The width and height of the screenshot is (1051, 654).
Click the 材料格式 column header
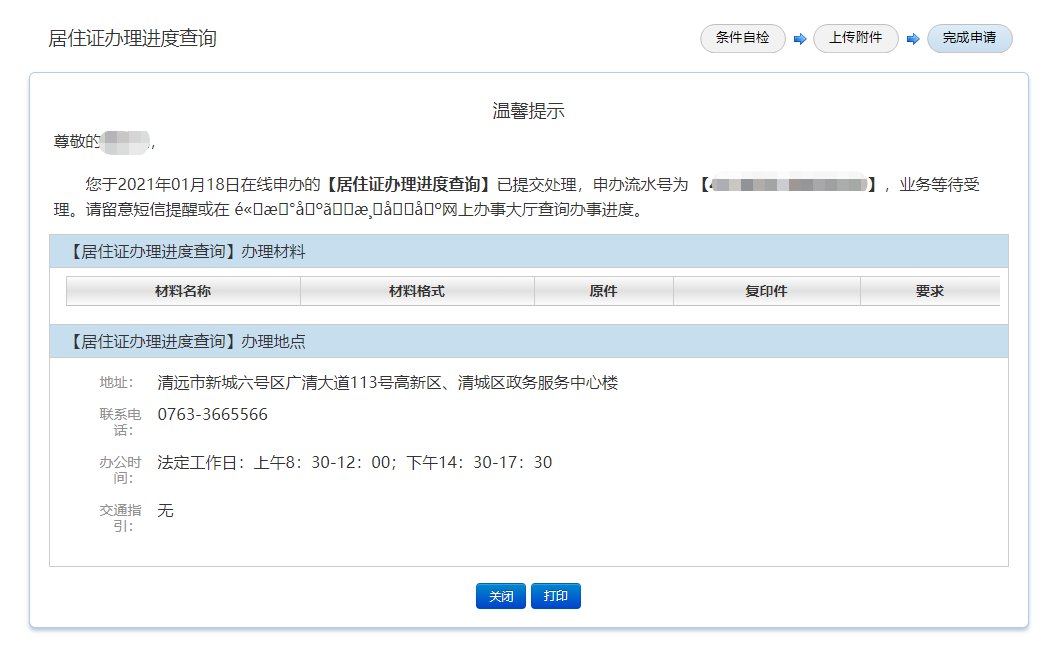pyautogui.click(x=417, y=291)
